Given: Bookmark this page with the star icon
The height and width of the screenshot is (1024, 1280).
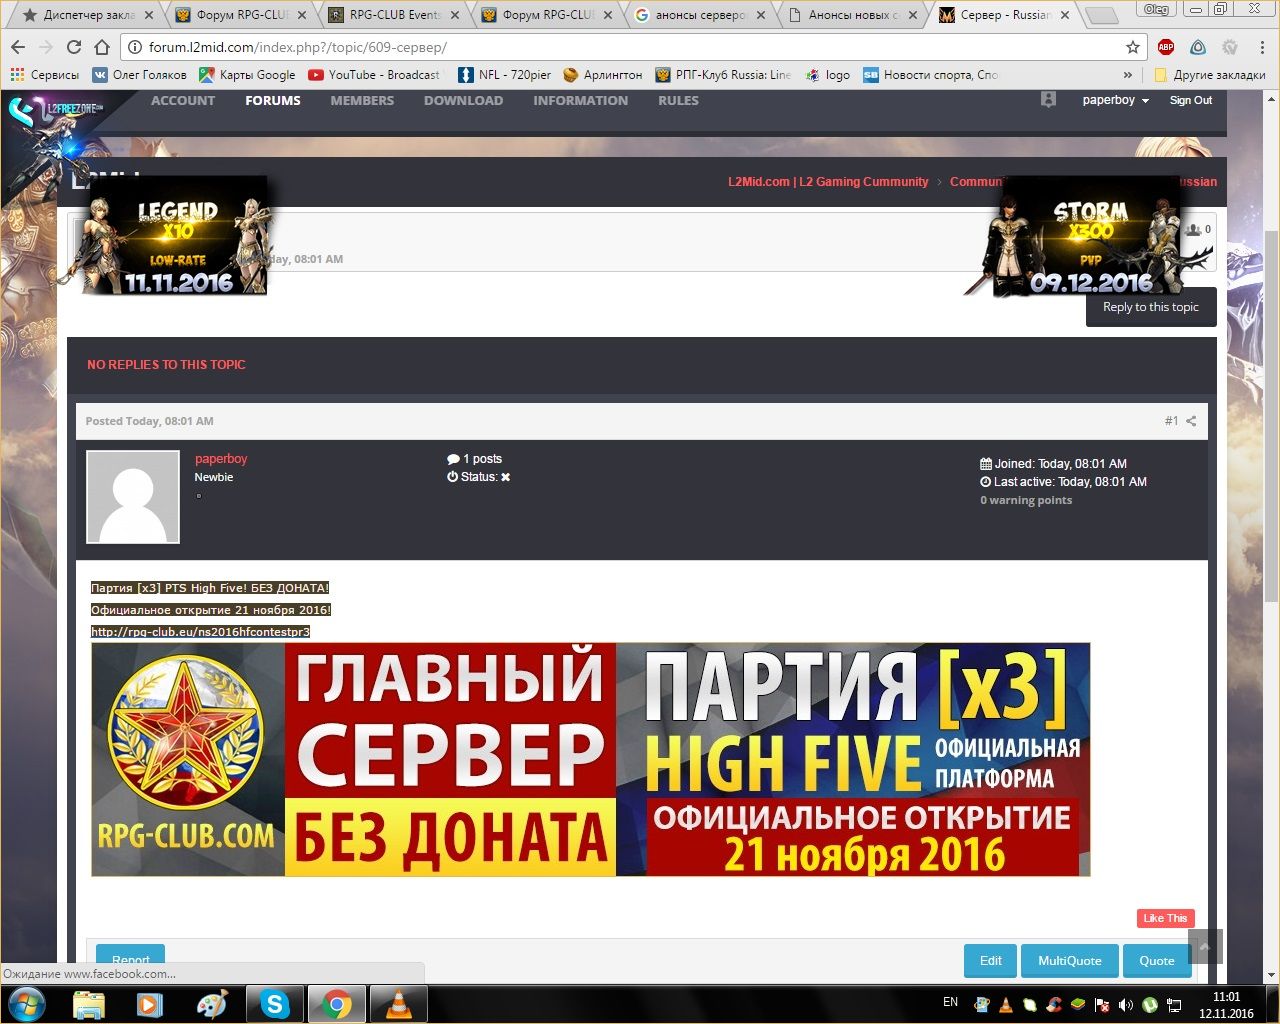Looking at the screenshot, I should (x=1133, y=47).
